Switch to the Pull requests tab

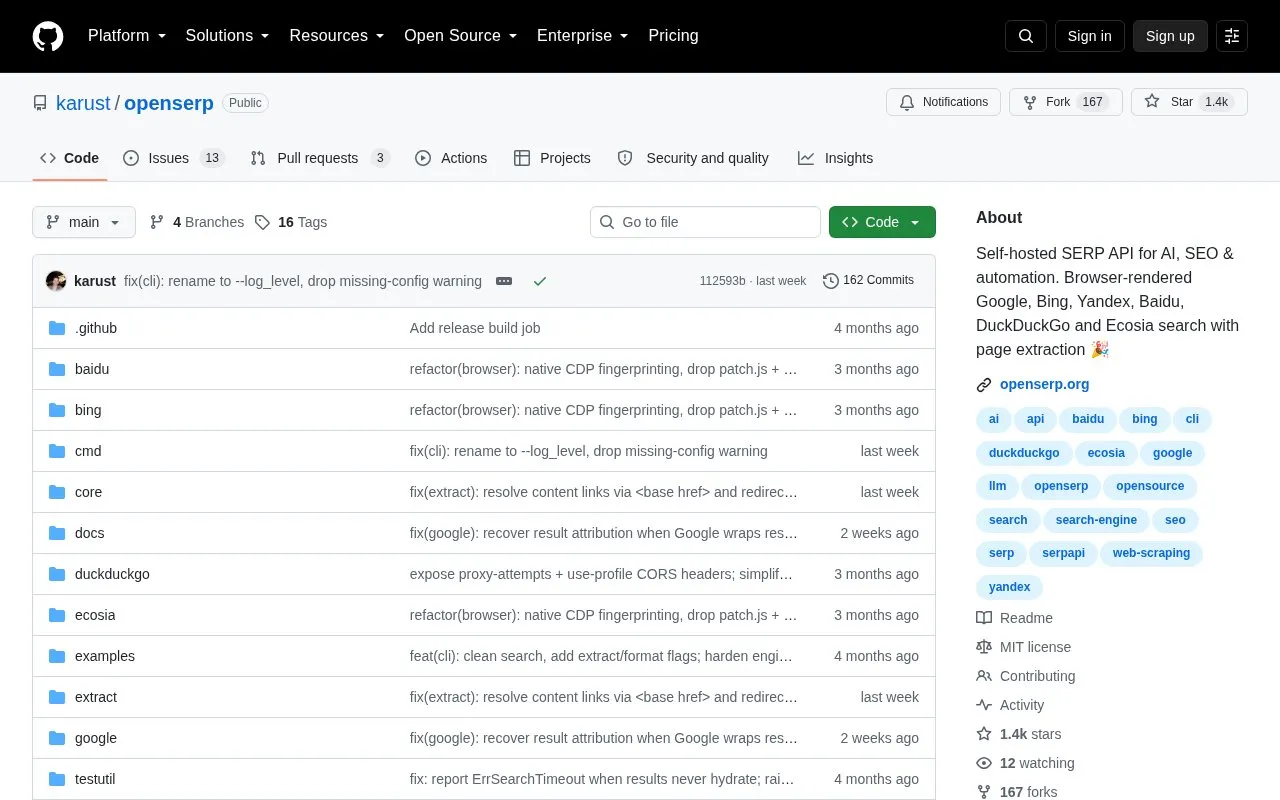click(320, 158)
